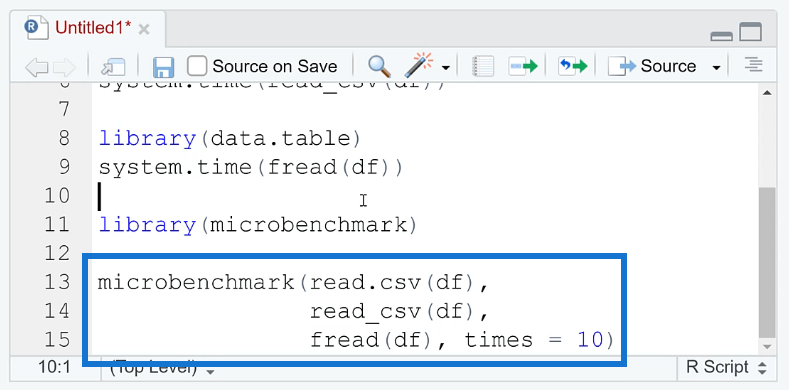Re-run previous code region icon
789x390 pixels.
point(573,66)
